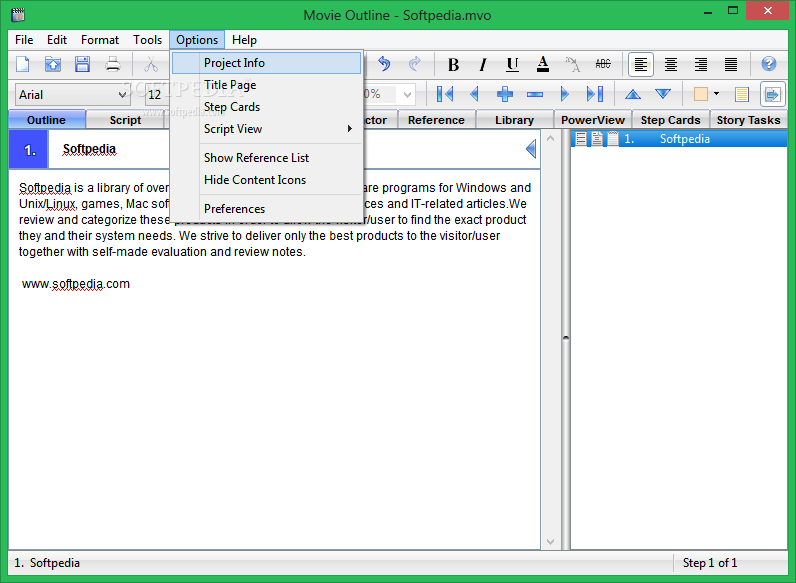Add a new step with the plus icon
Screen dimensions: 796x583
pos(505,94)
